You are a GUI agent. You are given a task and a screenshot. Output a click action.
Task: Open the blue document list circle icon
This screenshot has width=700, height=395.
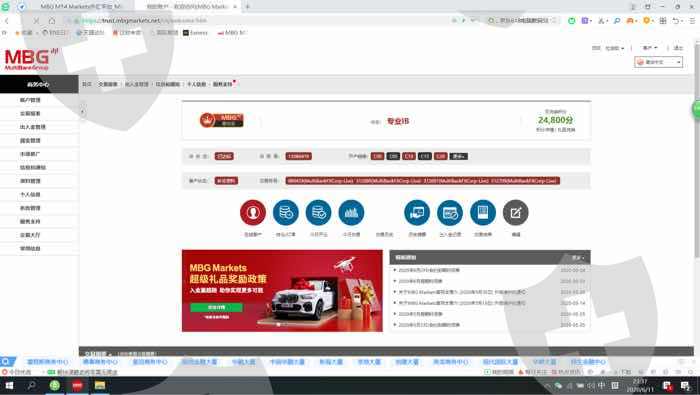(483, 212)
